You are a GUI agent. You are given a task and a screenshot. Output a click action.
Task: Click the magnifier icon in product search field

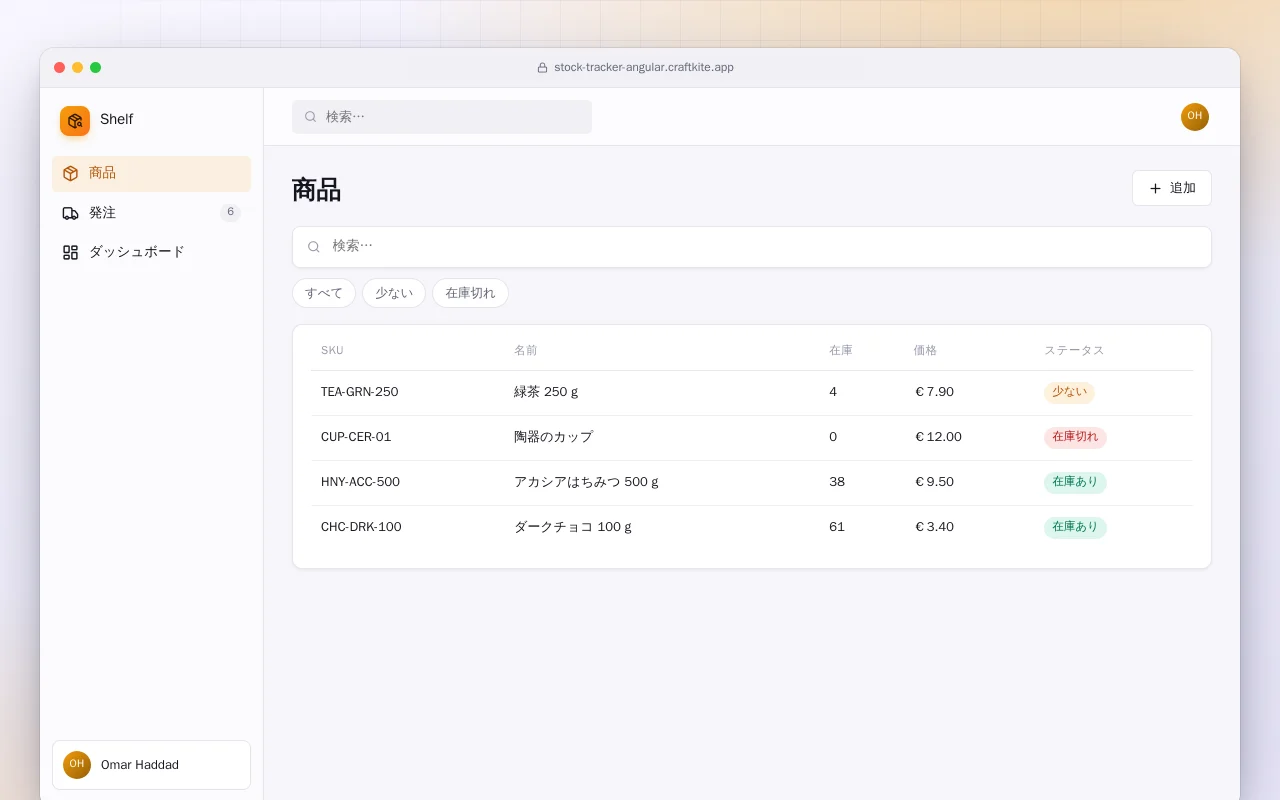[x=314, y=247]
